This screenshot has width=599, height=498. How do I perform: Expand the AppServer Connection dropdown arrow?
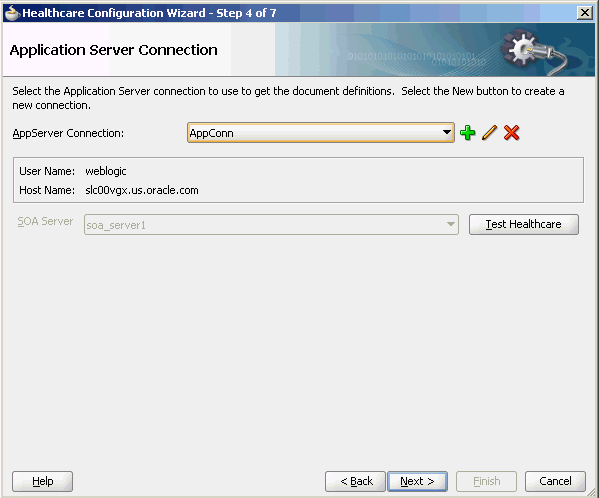446,133
